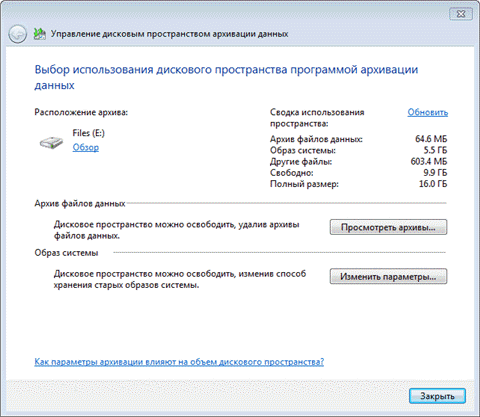Click the 9.9 ГБ free space value

[435, 173]
